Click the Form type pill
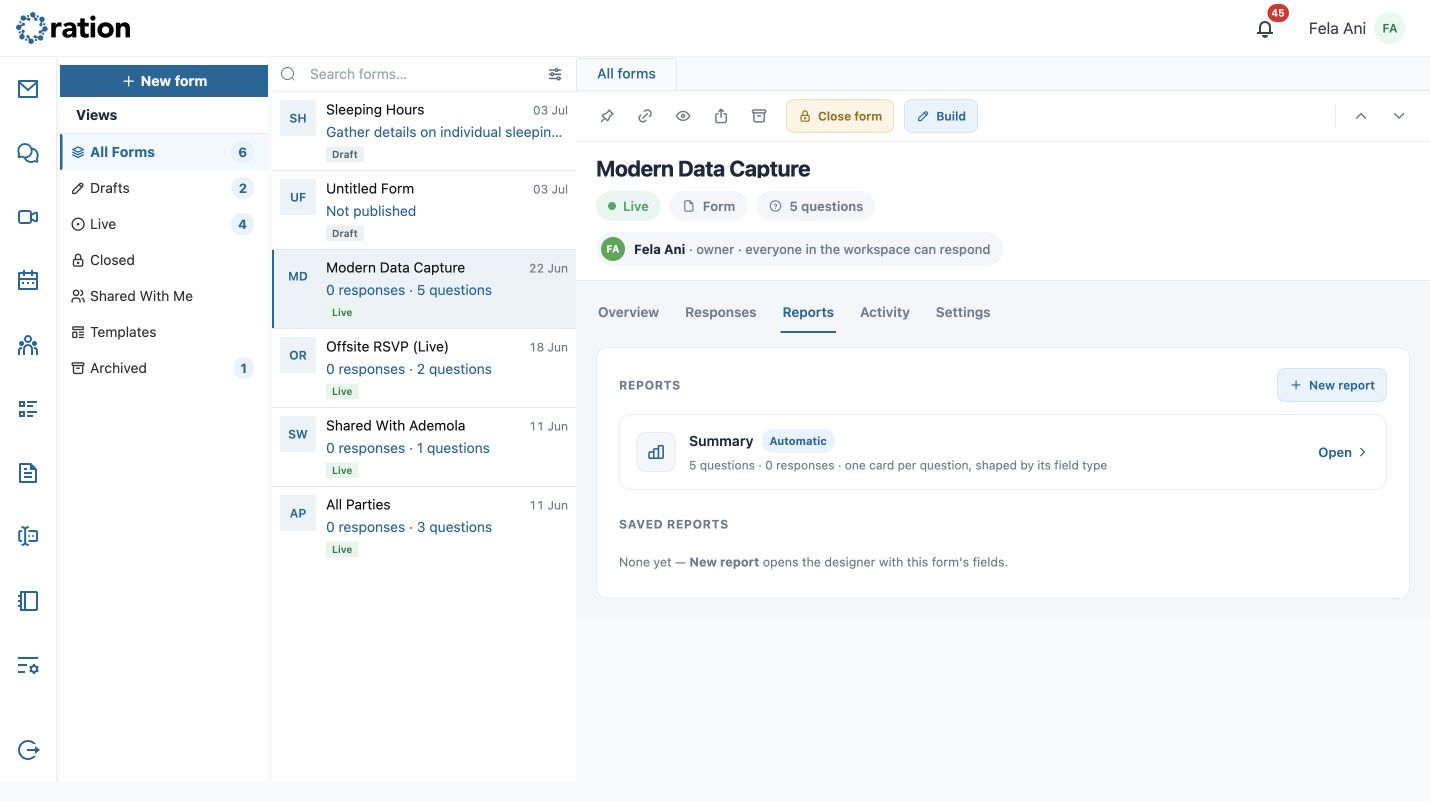Screen dimensions: 1430x801 pos(709,206)
